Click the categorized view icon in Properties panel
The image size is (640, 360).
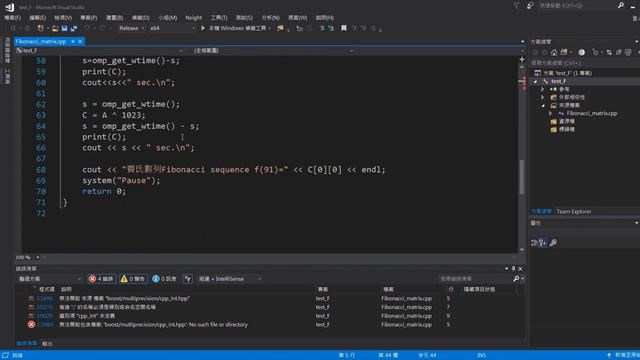pos(534,243)
